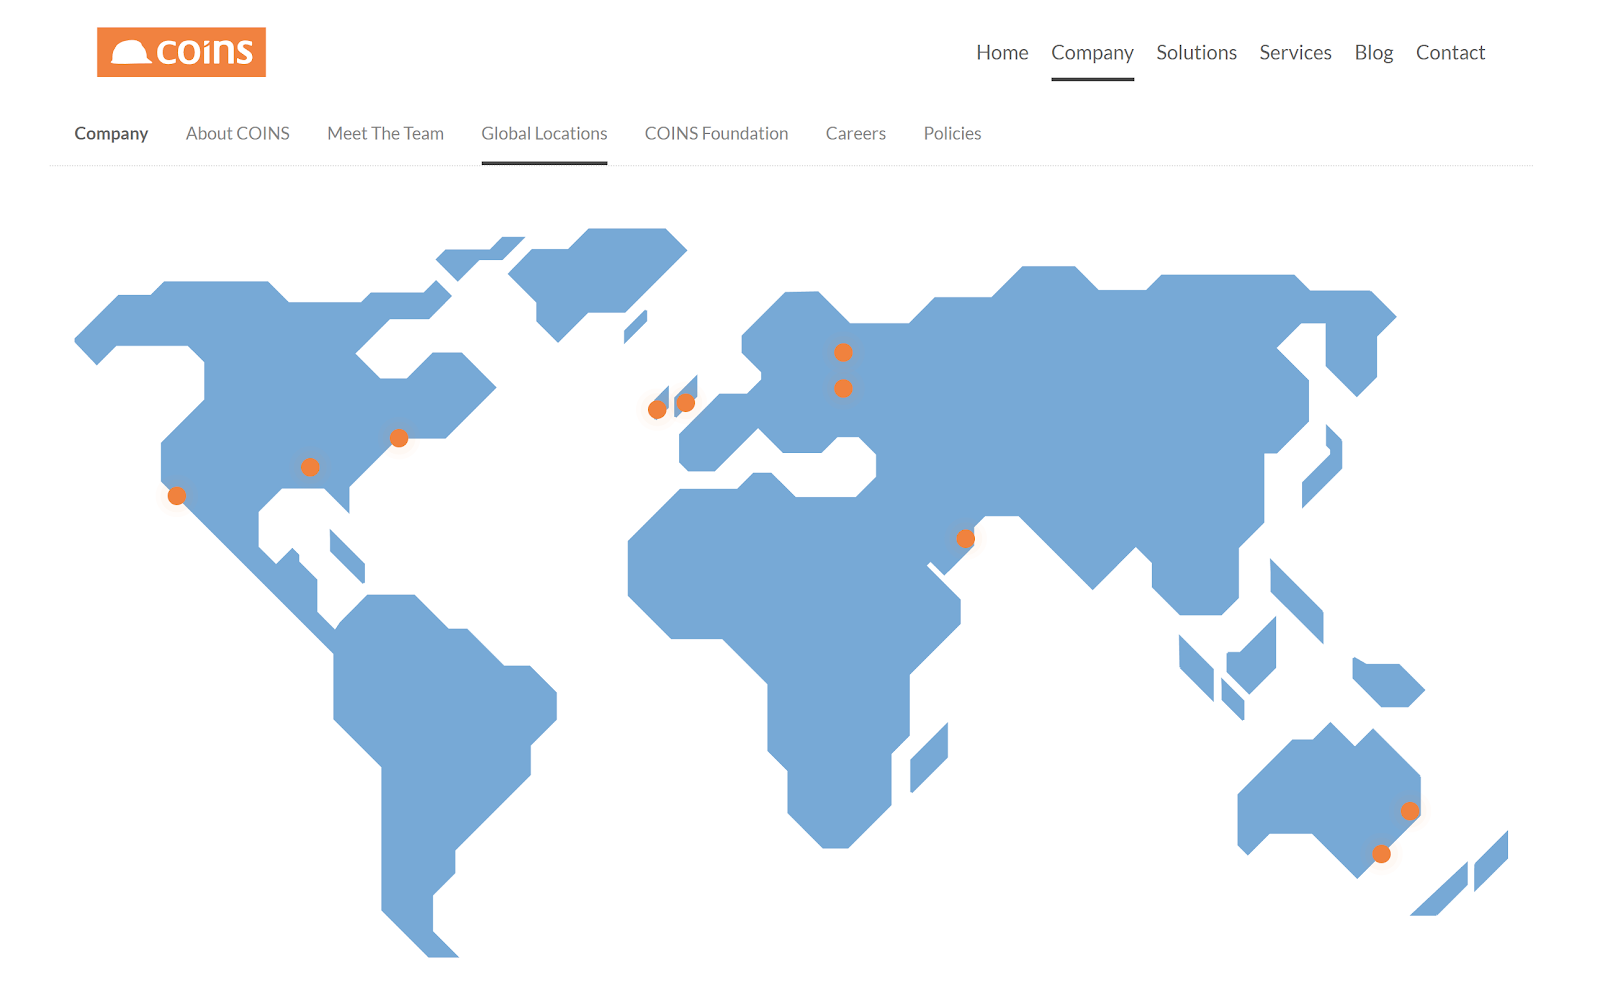Select the COINS Foundation tab
The height and width of the screenshot is (993, 1600).
(x=716, y=134)
